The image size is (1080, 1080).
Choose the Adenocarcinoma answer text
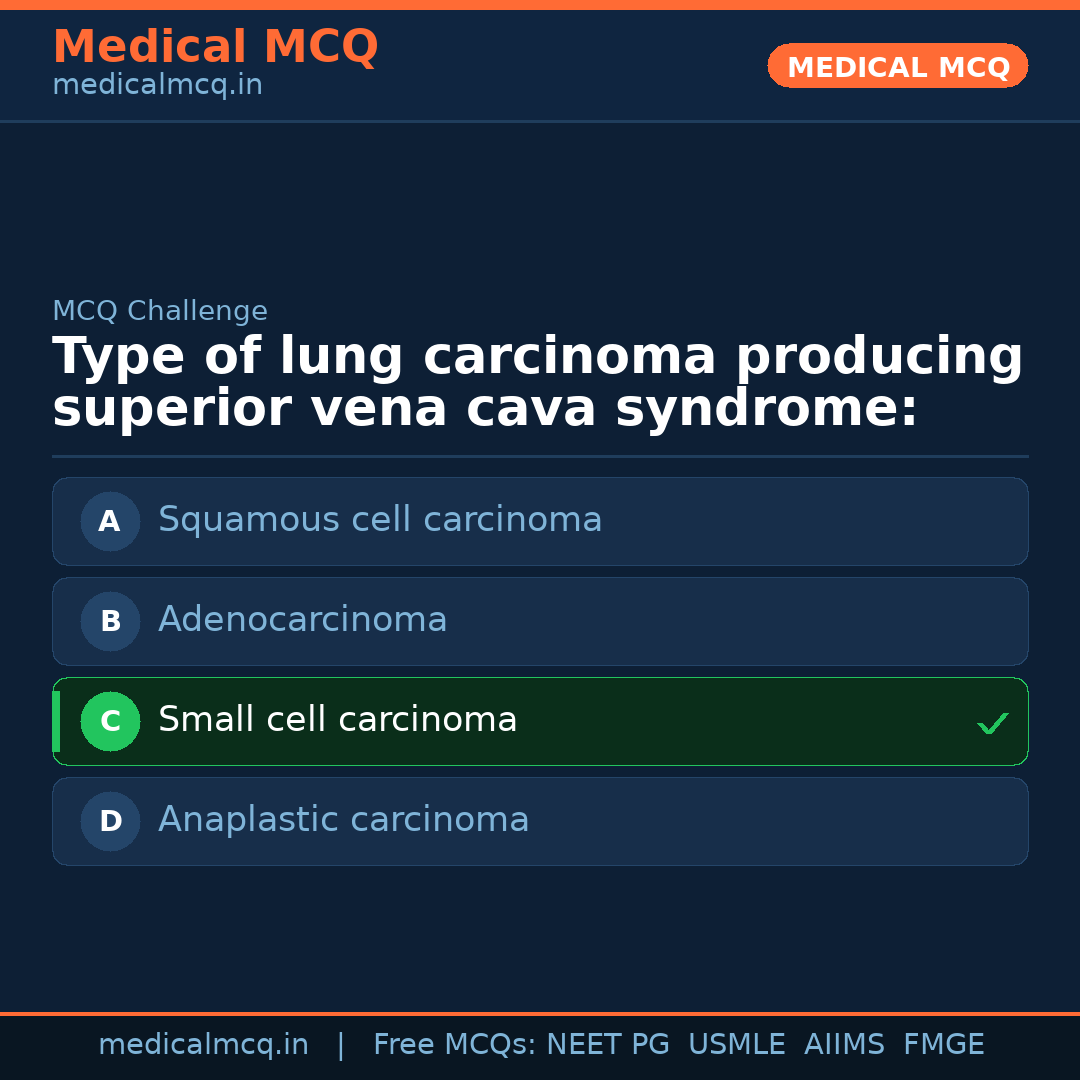click(302, 620)
